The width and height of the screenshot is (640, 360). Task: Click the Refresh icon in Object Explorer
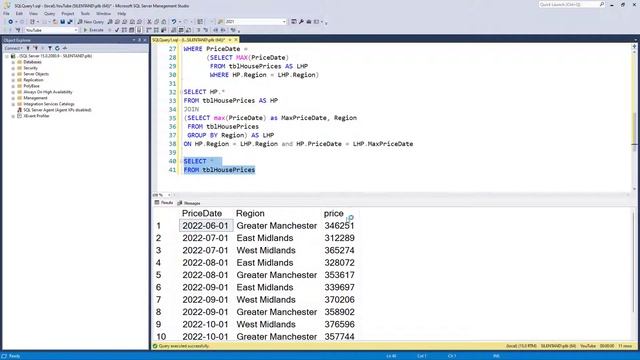click(x=57, y=48)
